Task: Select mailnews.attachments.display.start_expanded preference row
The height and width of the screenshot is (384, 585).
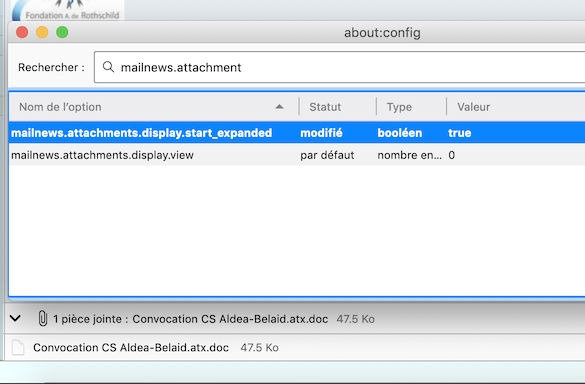Action: (x=297, y=133)
